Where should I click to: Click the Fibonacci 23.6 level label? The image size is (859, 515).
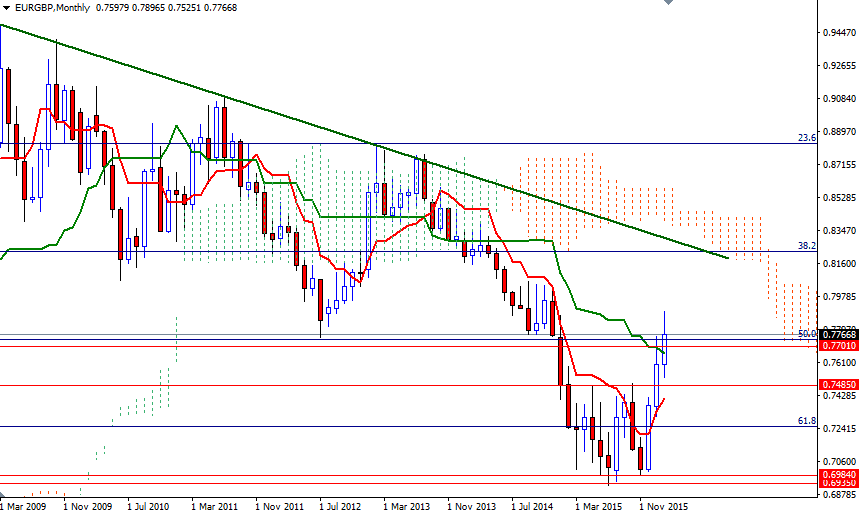(807, 138)
